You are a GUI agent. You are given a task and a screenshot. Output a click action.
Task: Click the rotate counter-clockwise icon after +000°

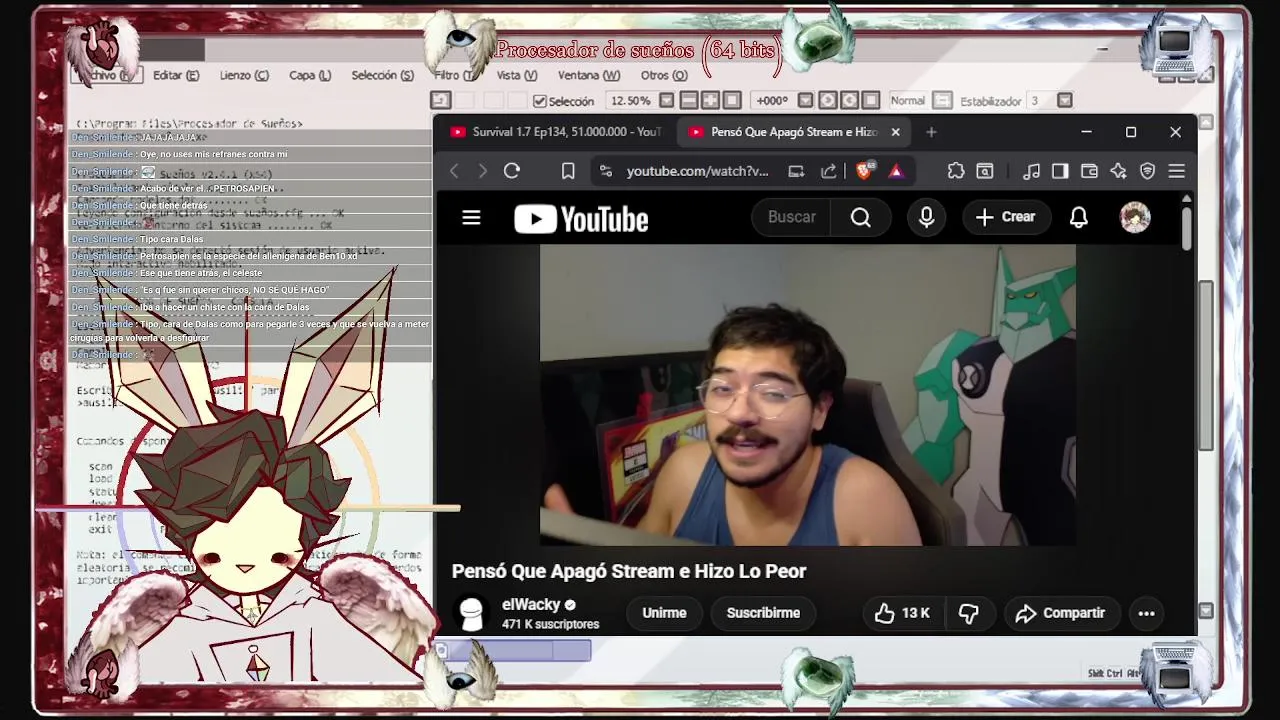click(828, 100)
